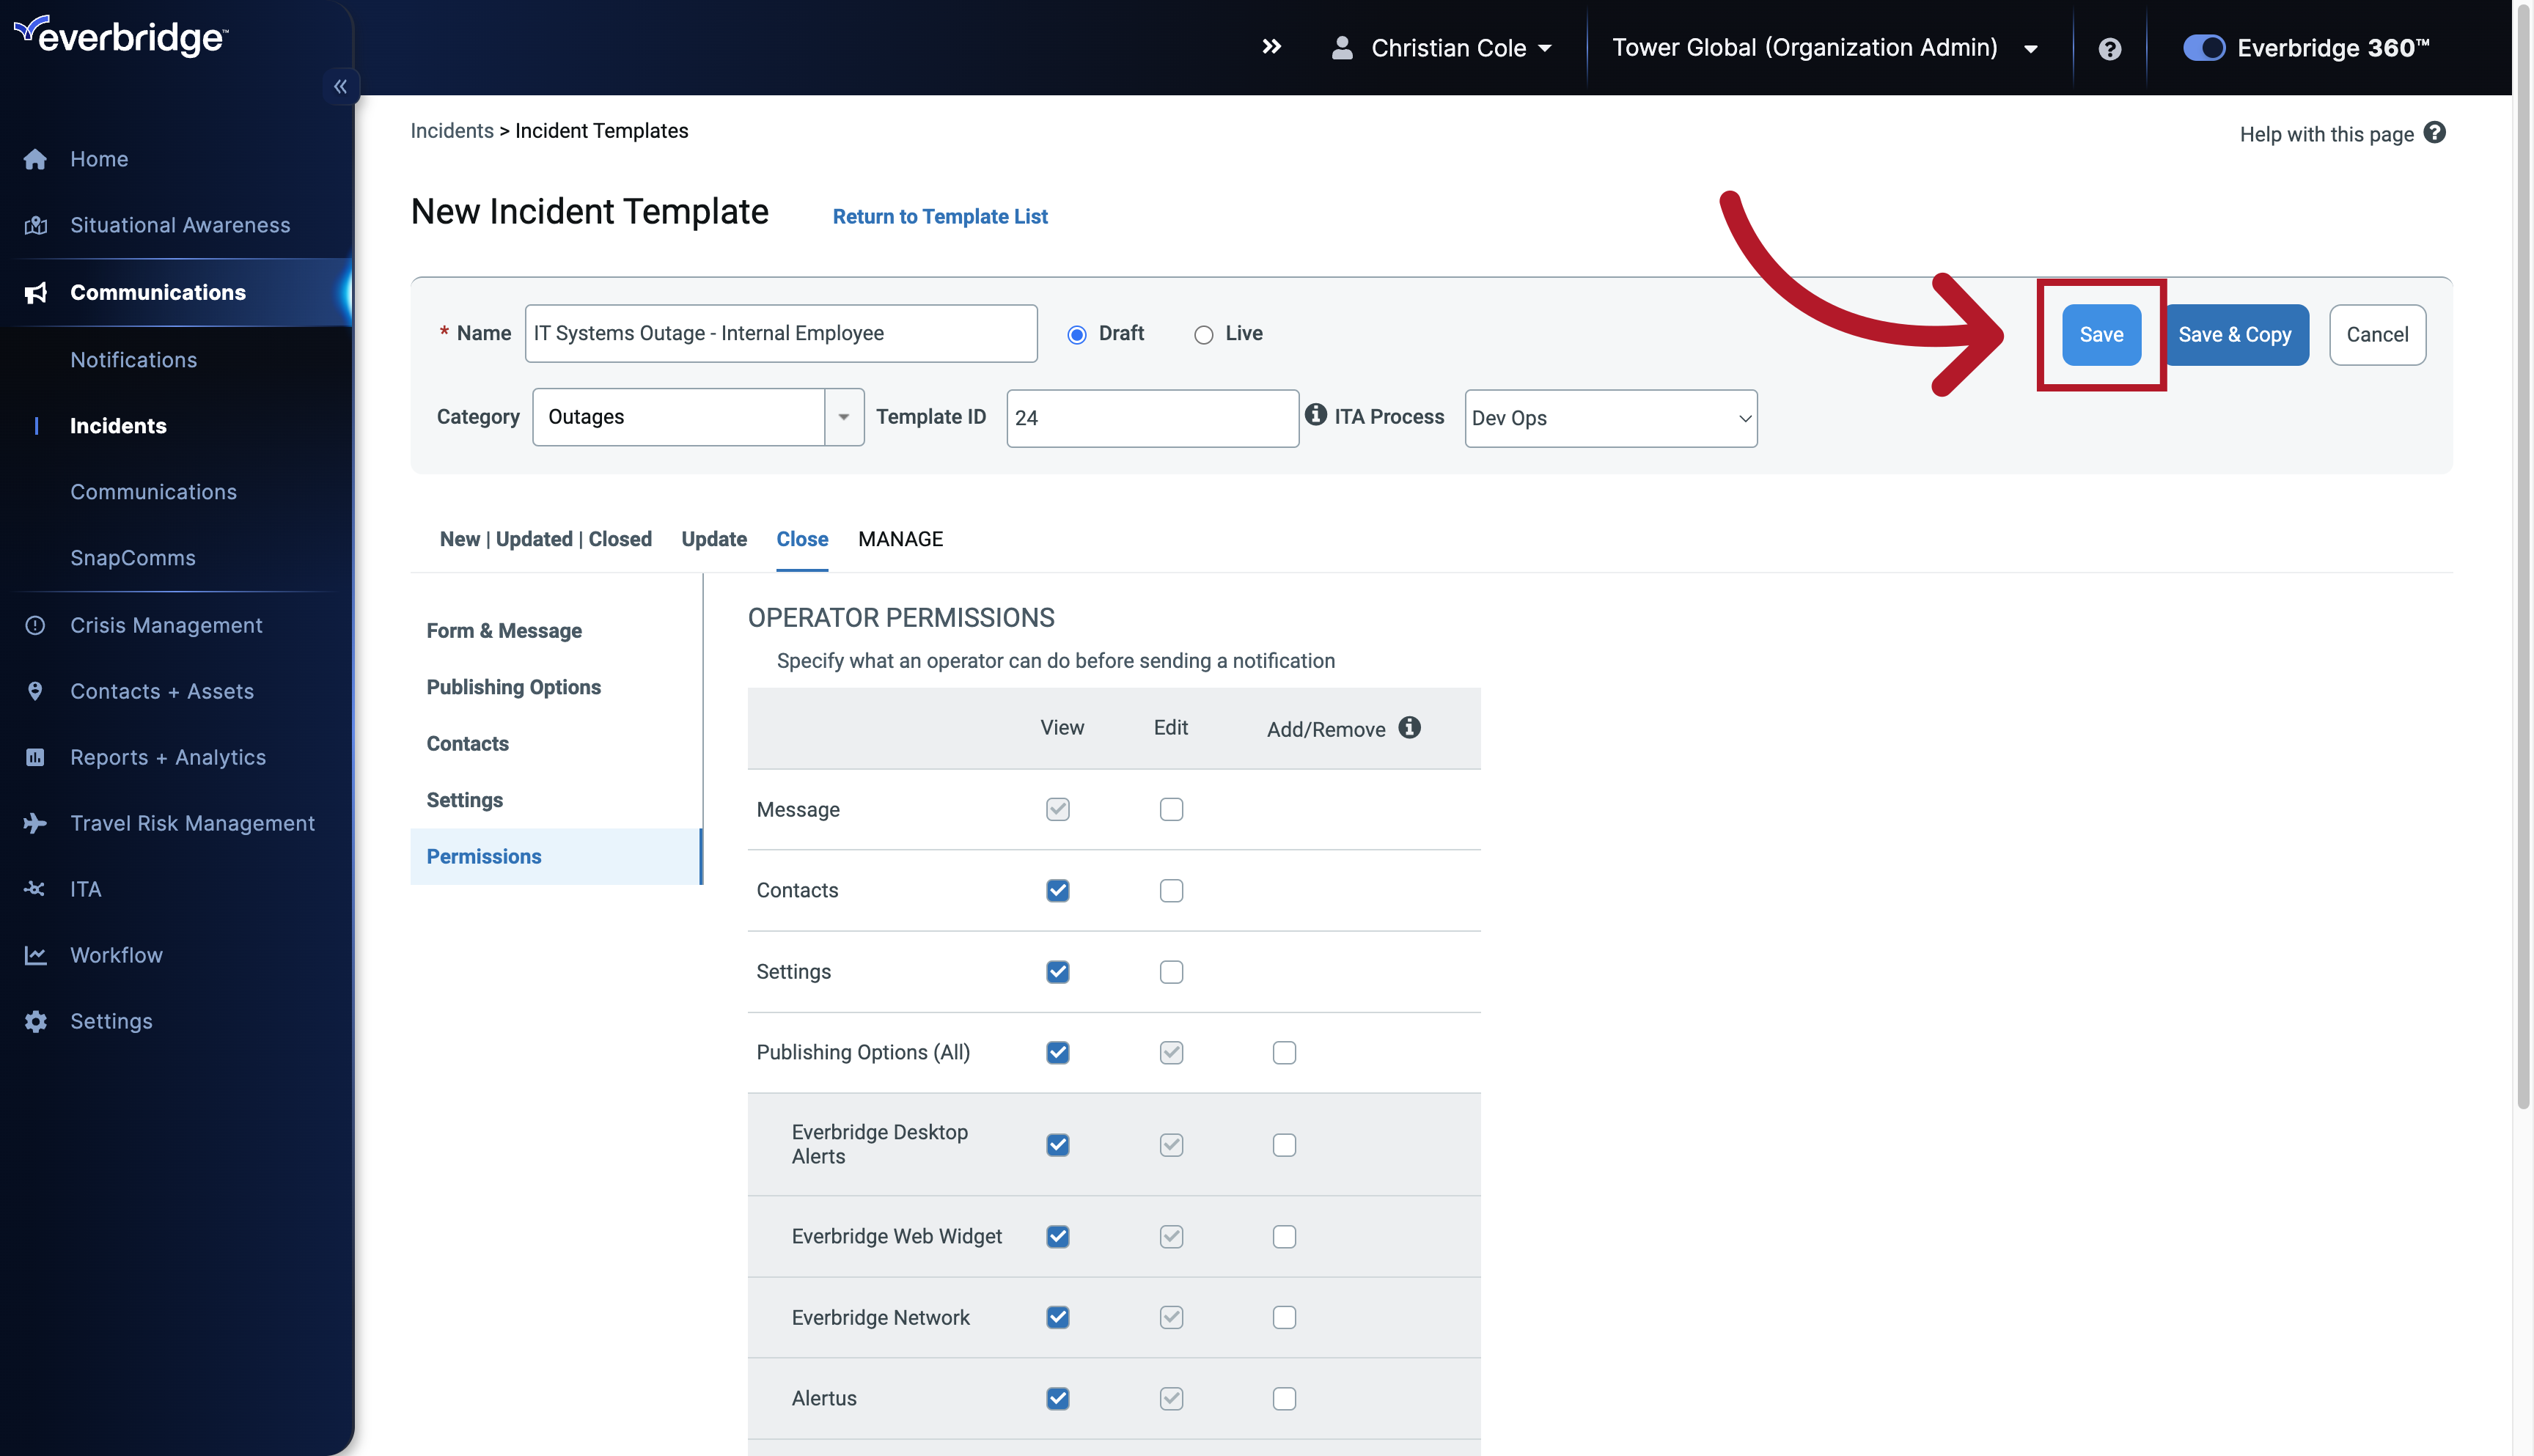Screen dimensions: 2534x1456
Task: Select the Communications megaphone icon
Action: pos(35,292)
